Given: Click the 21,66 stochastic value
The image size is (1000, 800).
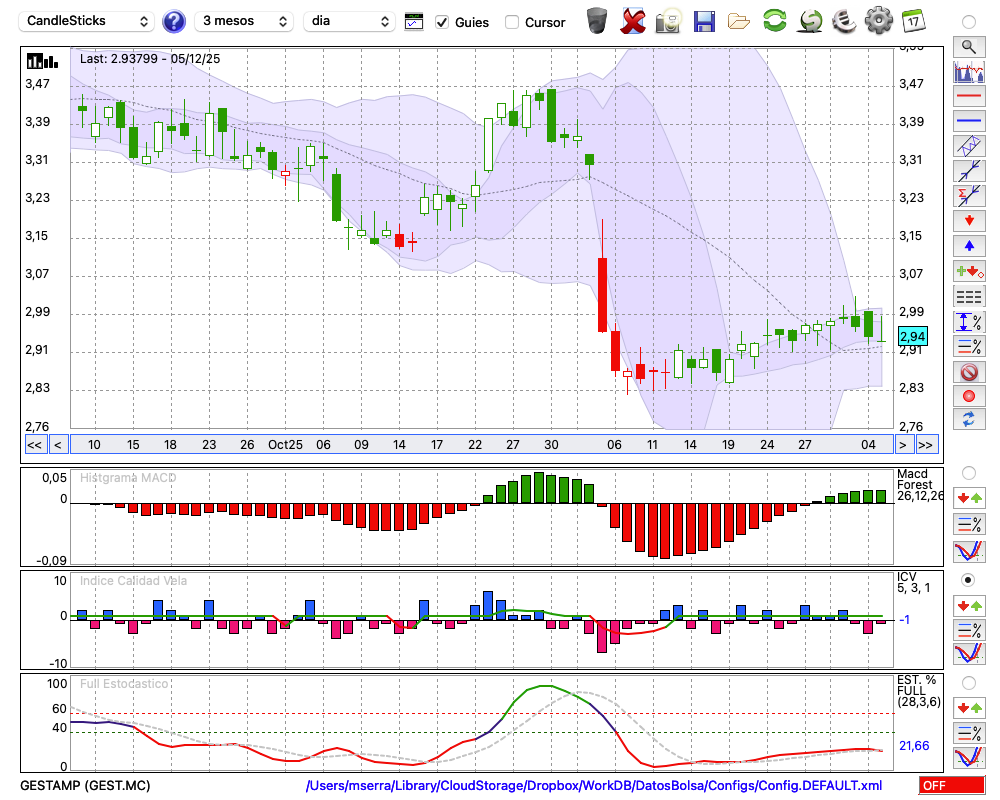Looking at the screenshot, I should 914,746.
